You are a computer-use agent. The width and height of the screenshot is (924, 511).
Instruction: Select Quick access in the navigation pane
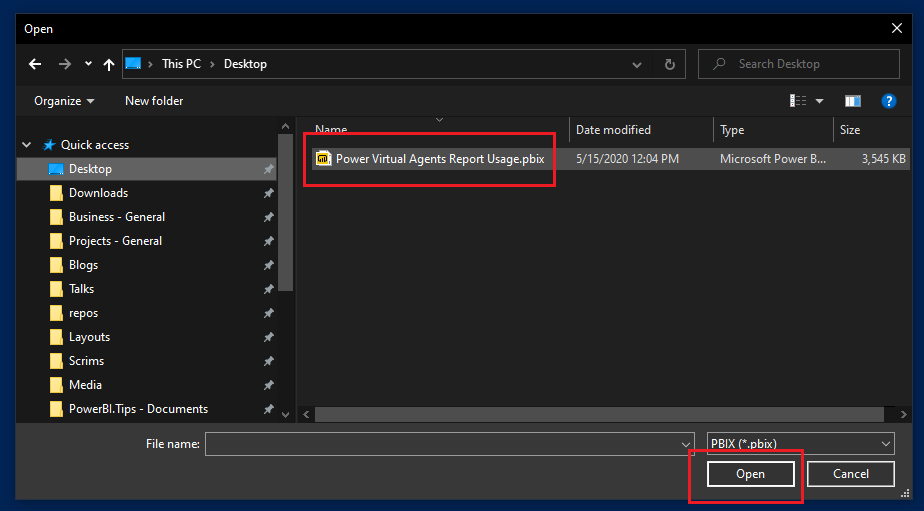pyautogui.click(x=94, y=144)
